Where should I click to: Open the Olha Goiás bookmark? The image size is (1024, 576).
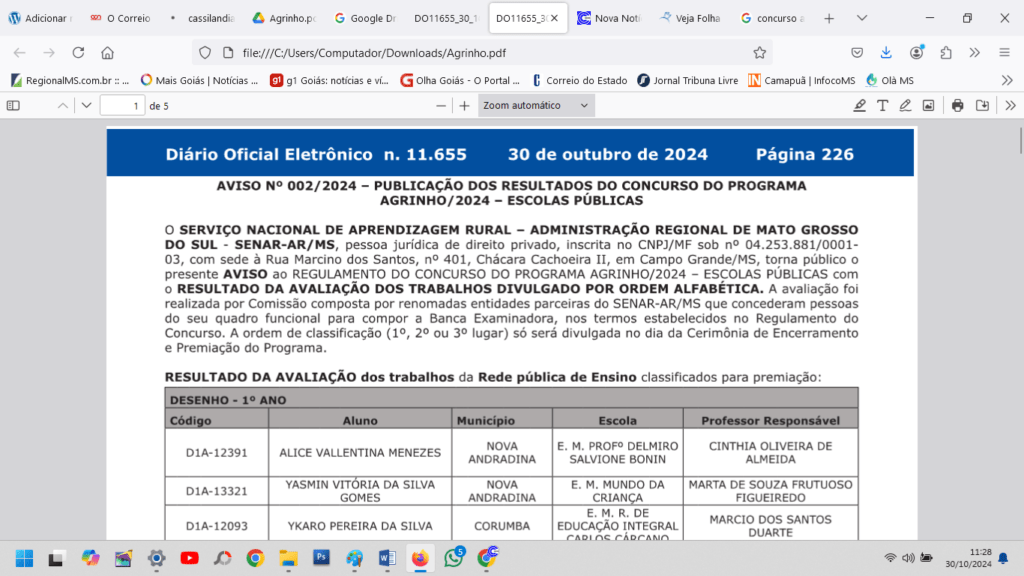(460, 80)
